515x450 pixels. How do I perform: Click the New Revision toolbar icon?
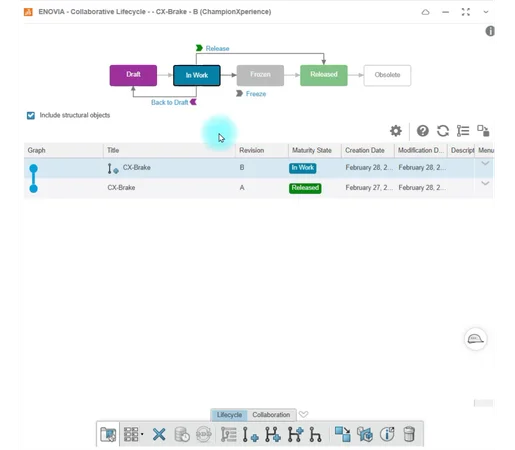pos(250,434)
